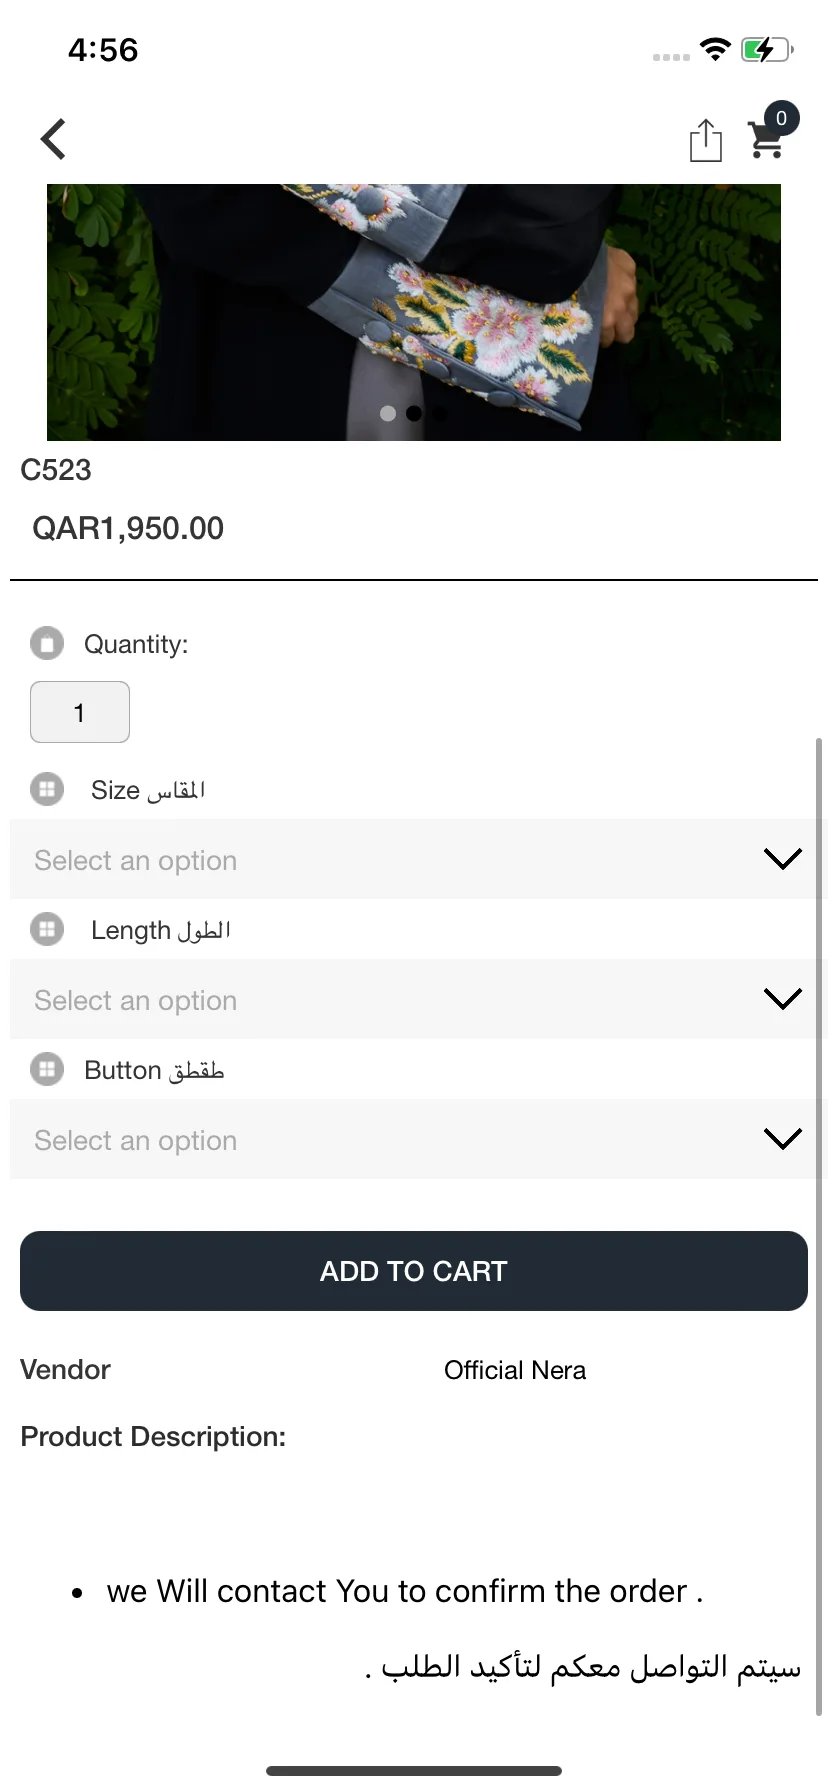Open the shopping cart icon
Screen dimensions: 828x1792
point(767,141)
